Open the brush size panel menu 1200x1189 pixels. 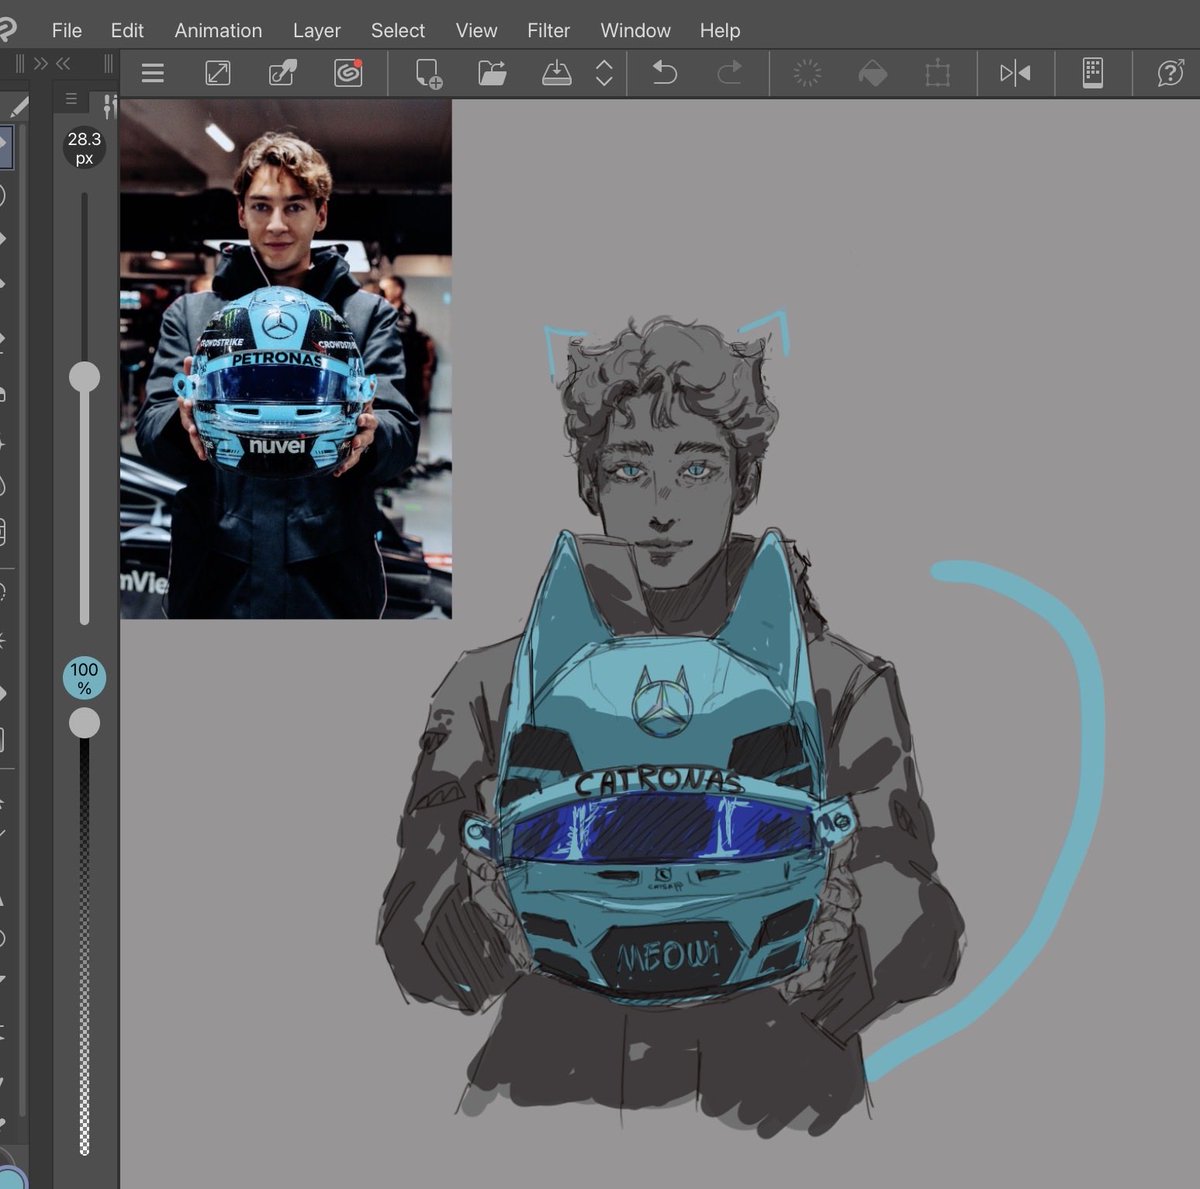pos(71,99)
